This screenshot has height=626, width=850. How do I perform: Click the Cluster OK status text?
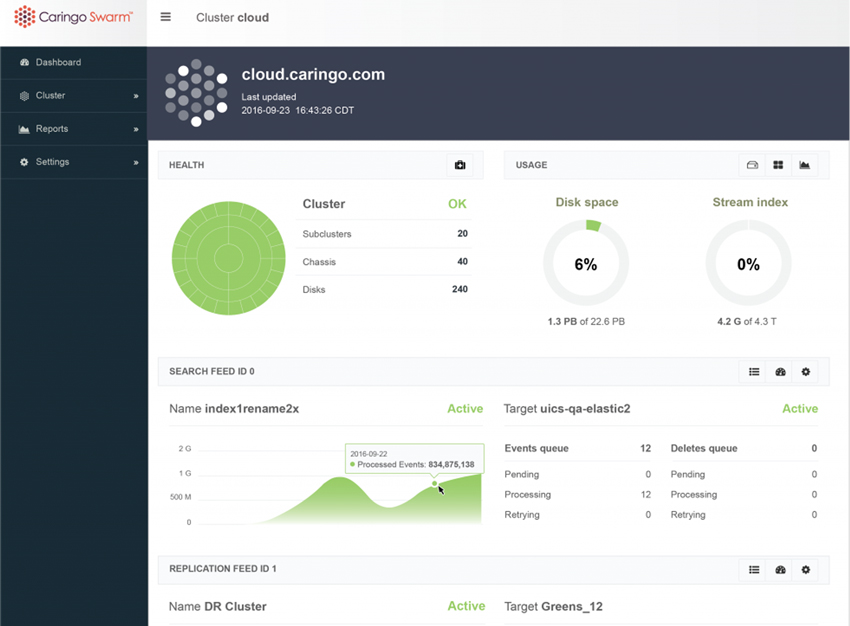[457, 204]
